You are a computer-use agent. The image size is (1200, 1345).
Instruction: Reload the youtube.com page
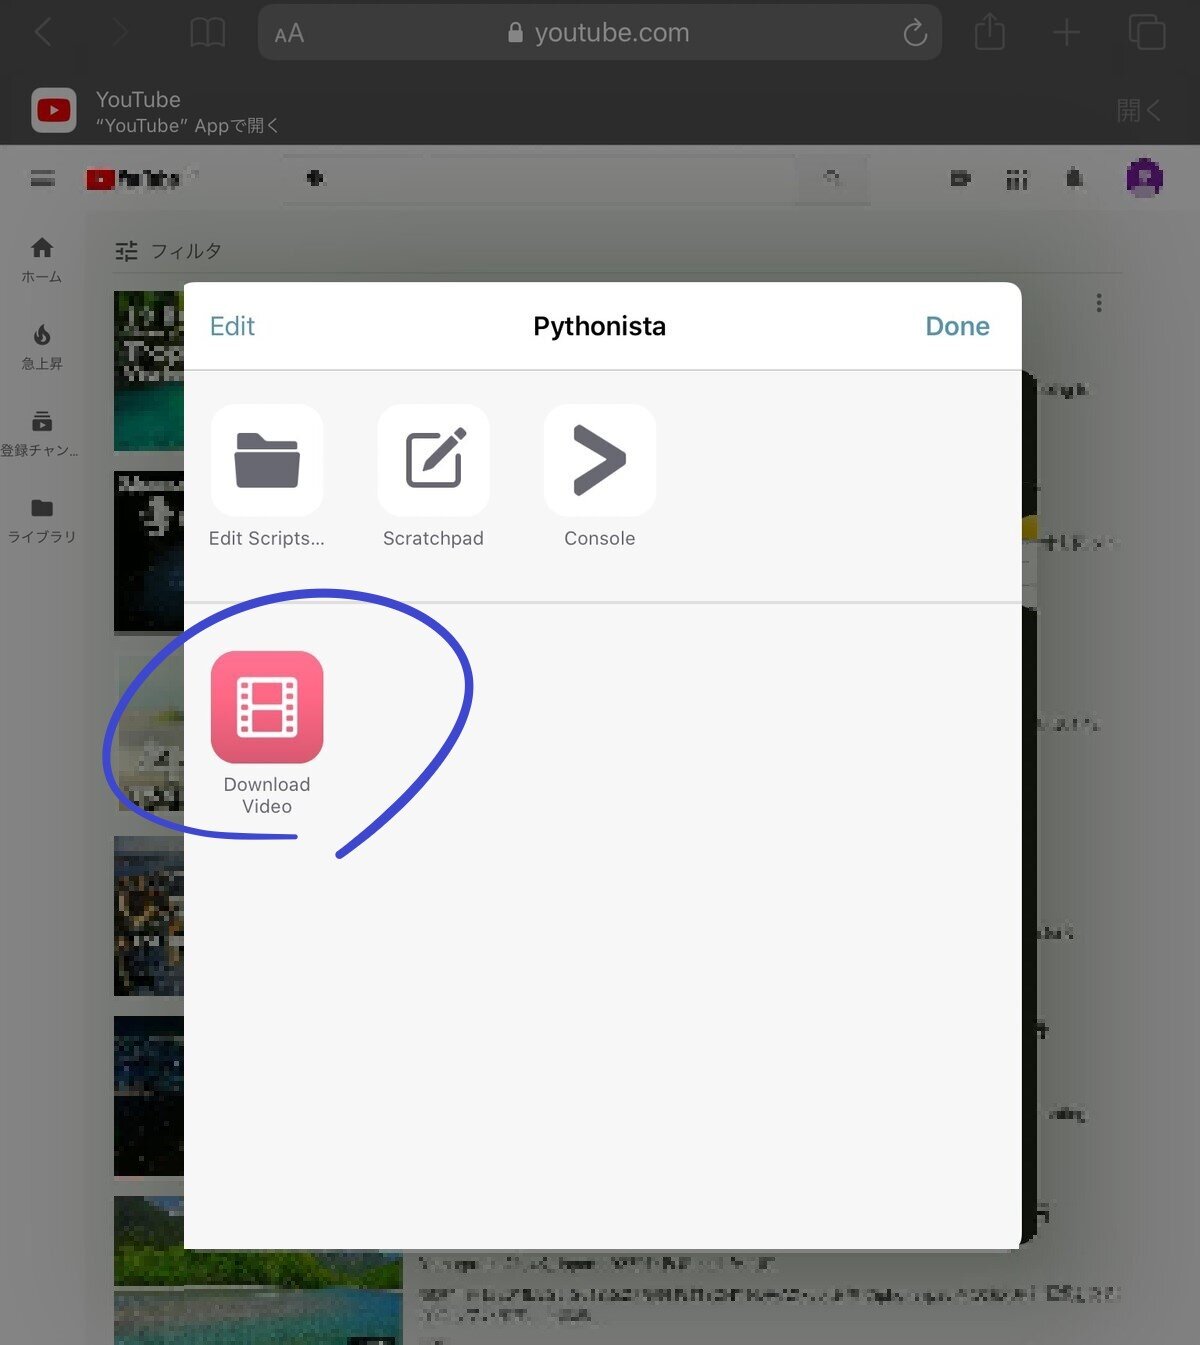(x=915, y=32)
